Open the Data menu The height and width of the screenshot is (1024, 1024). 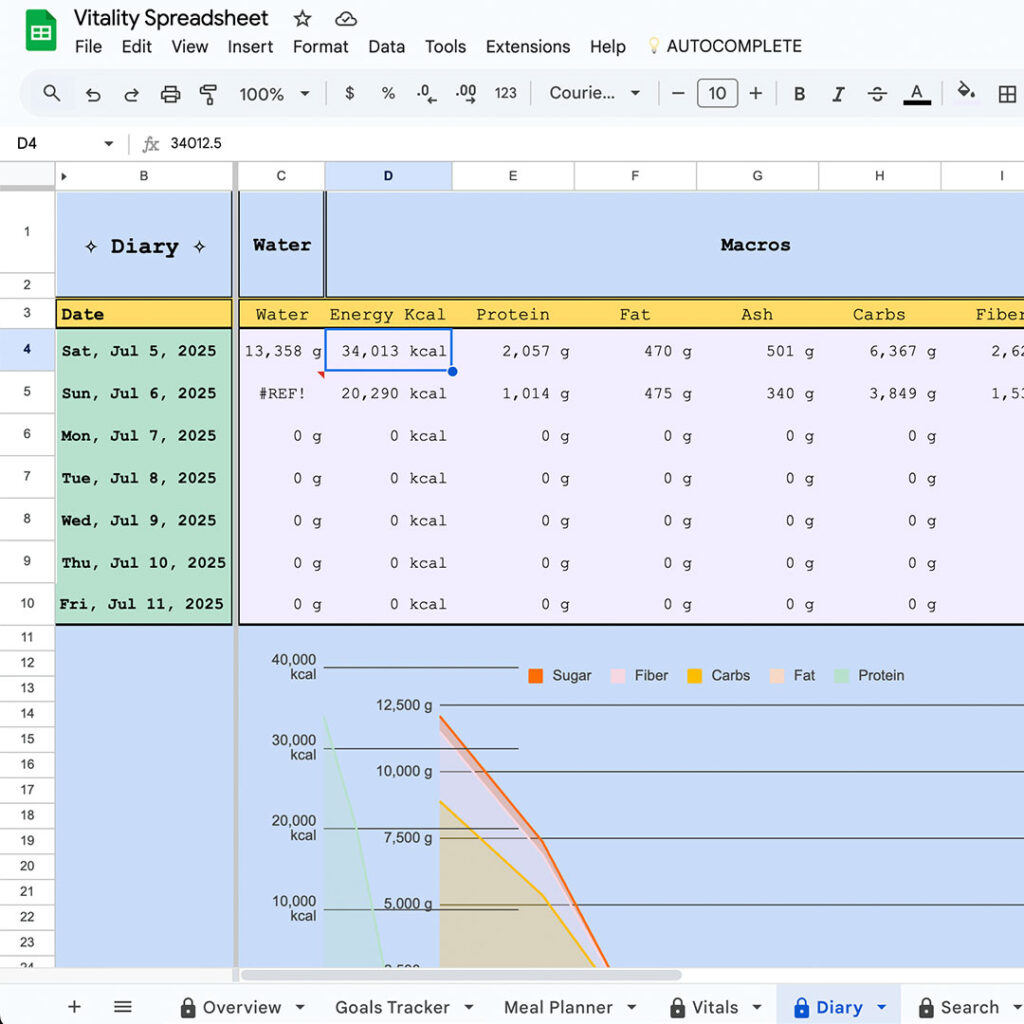pyautogui.click(x=387, y=46)
